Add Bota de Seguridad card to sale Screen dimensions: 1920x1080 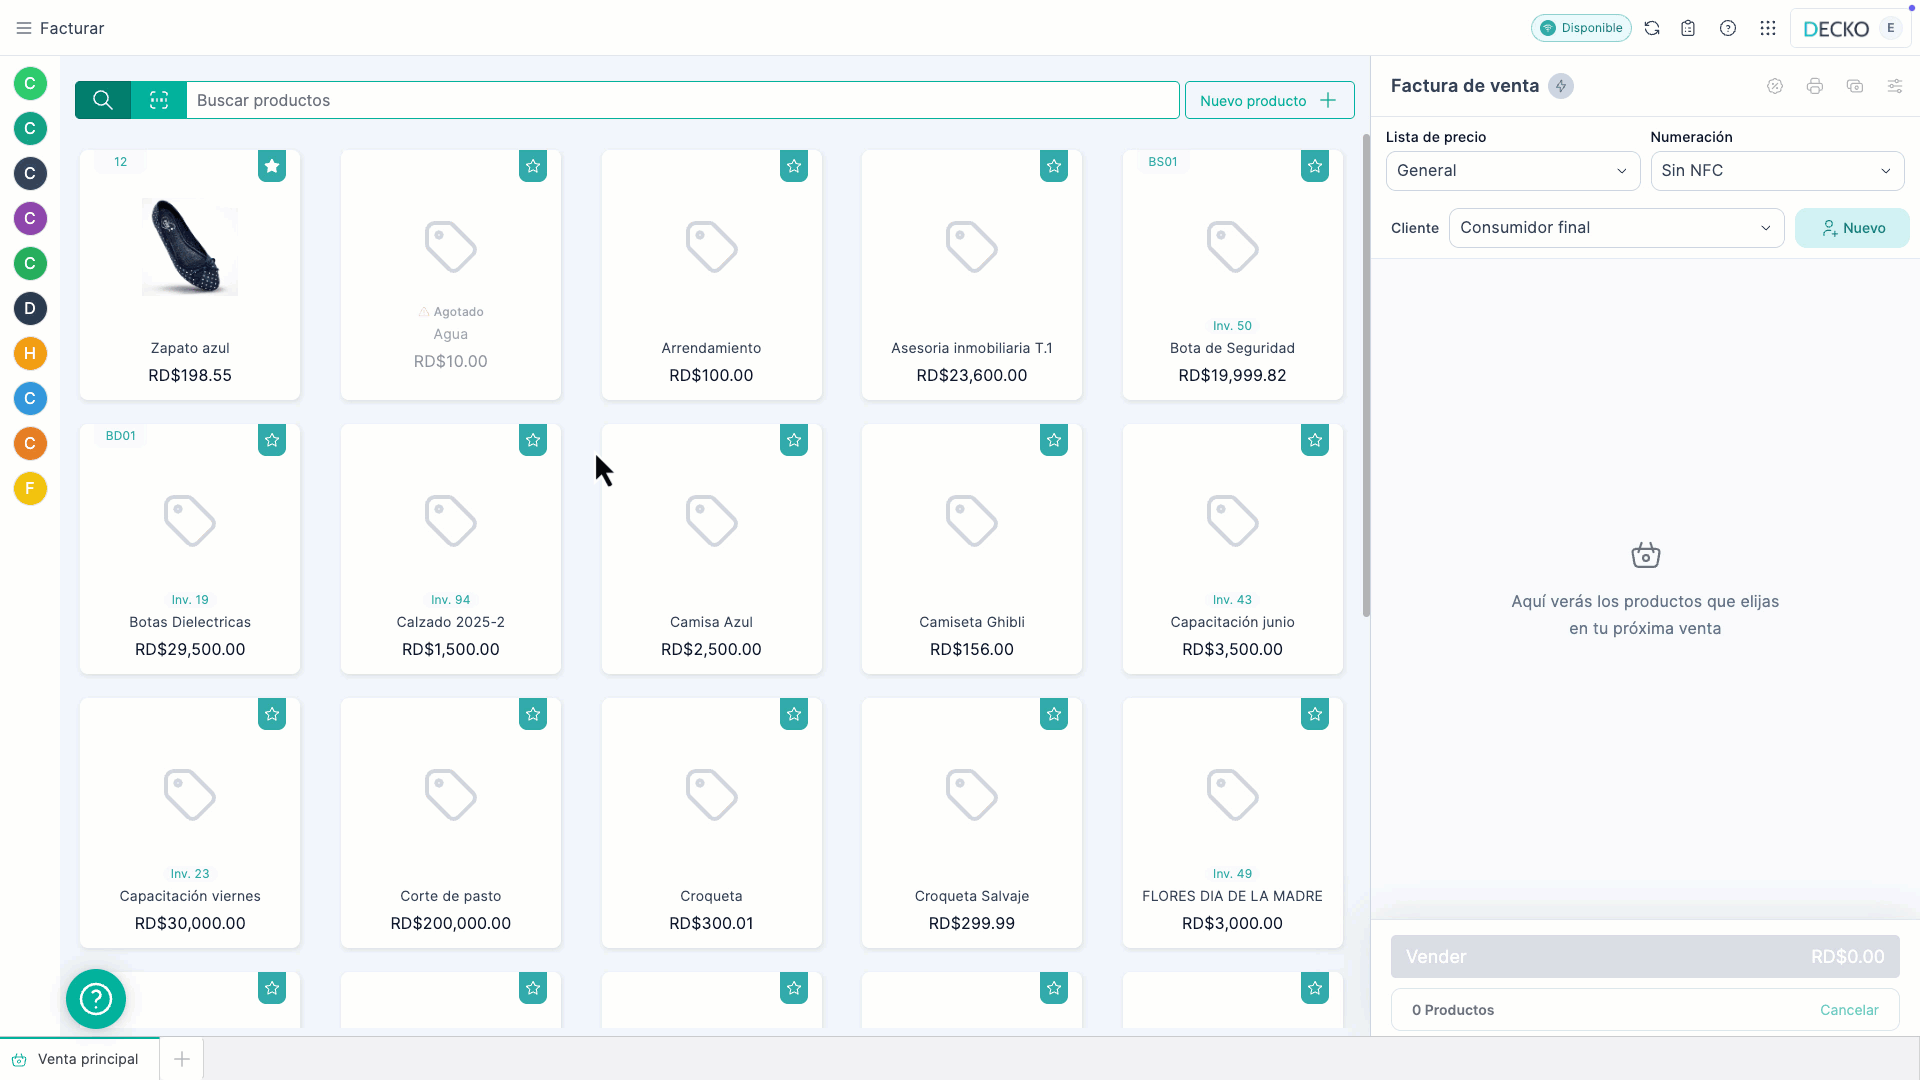(1232, 275)
